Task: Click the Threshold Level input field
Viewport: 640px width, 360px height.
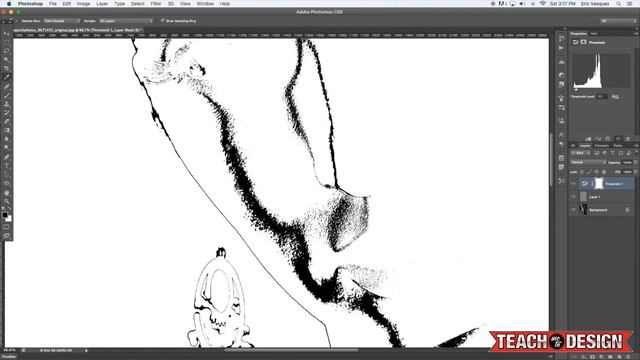Action: tap(602, 97)
